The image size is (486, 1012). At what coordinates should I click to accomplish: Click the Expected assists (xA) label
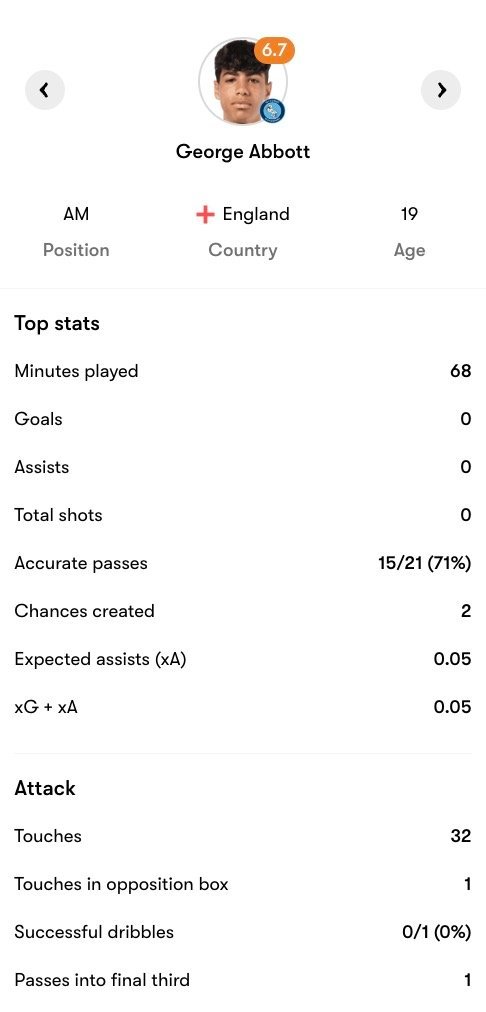coord(100,659)
